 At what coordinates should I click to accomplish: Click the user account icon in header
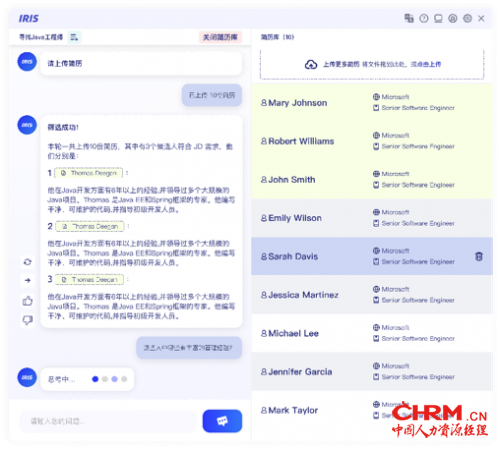click(453, 18)
